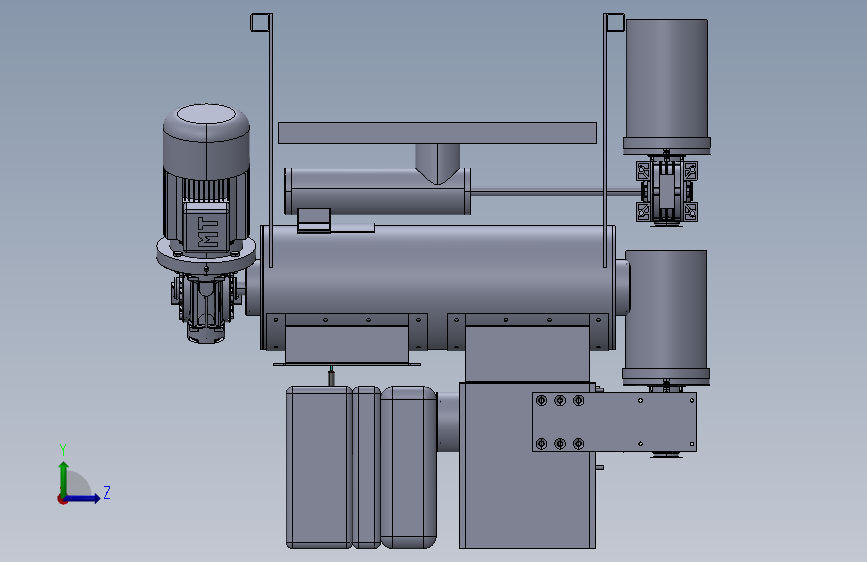Click the red origin dot of the coordinate triad
This screenshot has width=867, height=562.
[62, 499]
